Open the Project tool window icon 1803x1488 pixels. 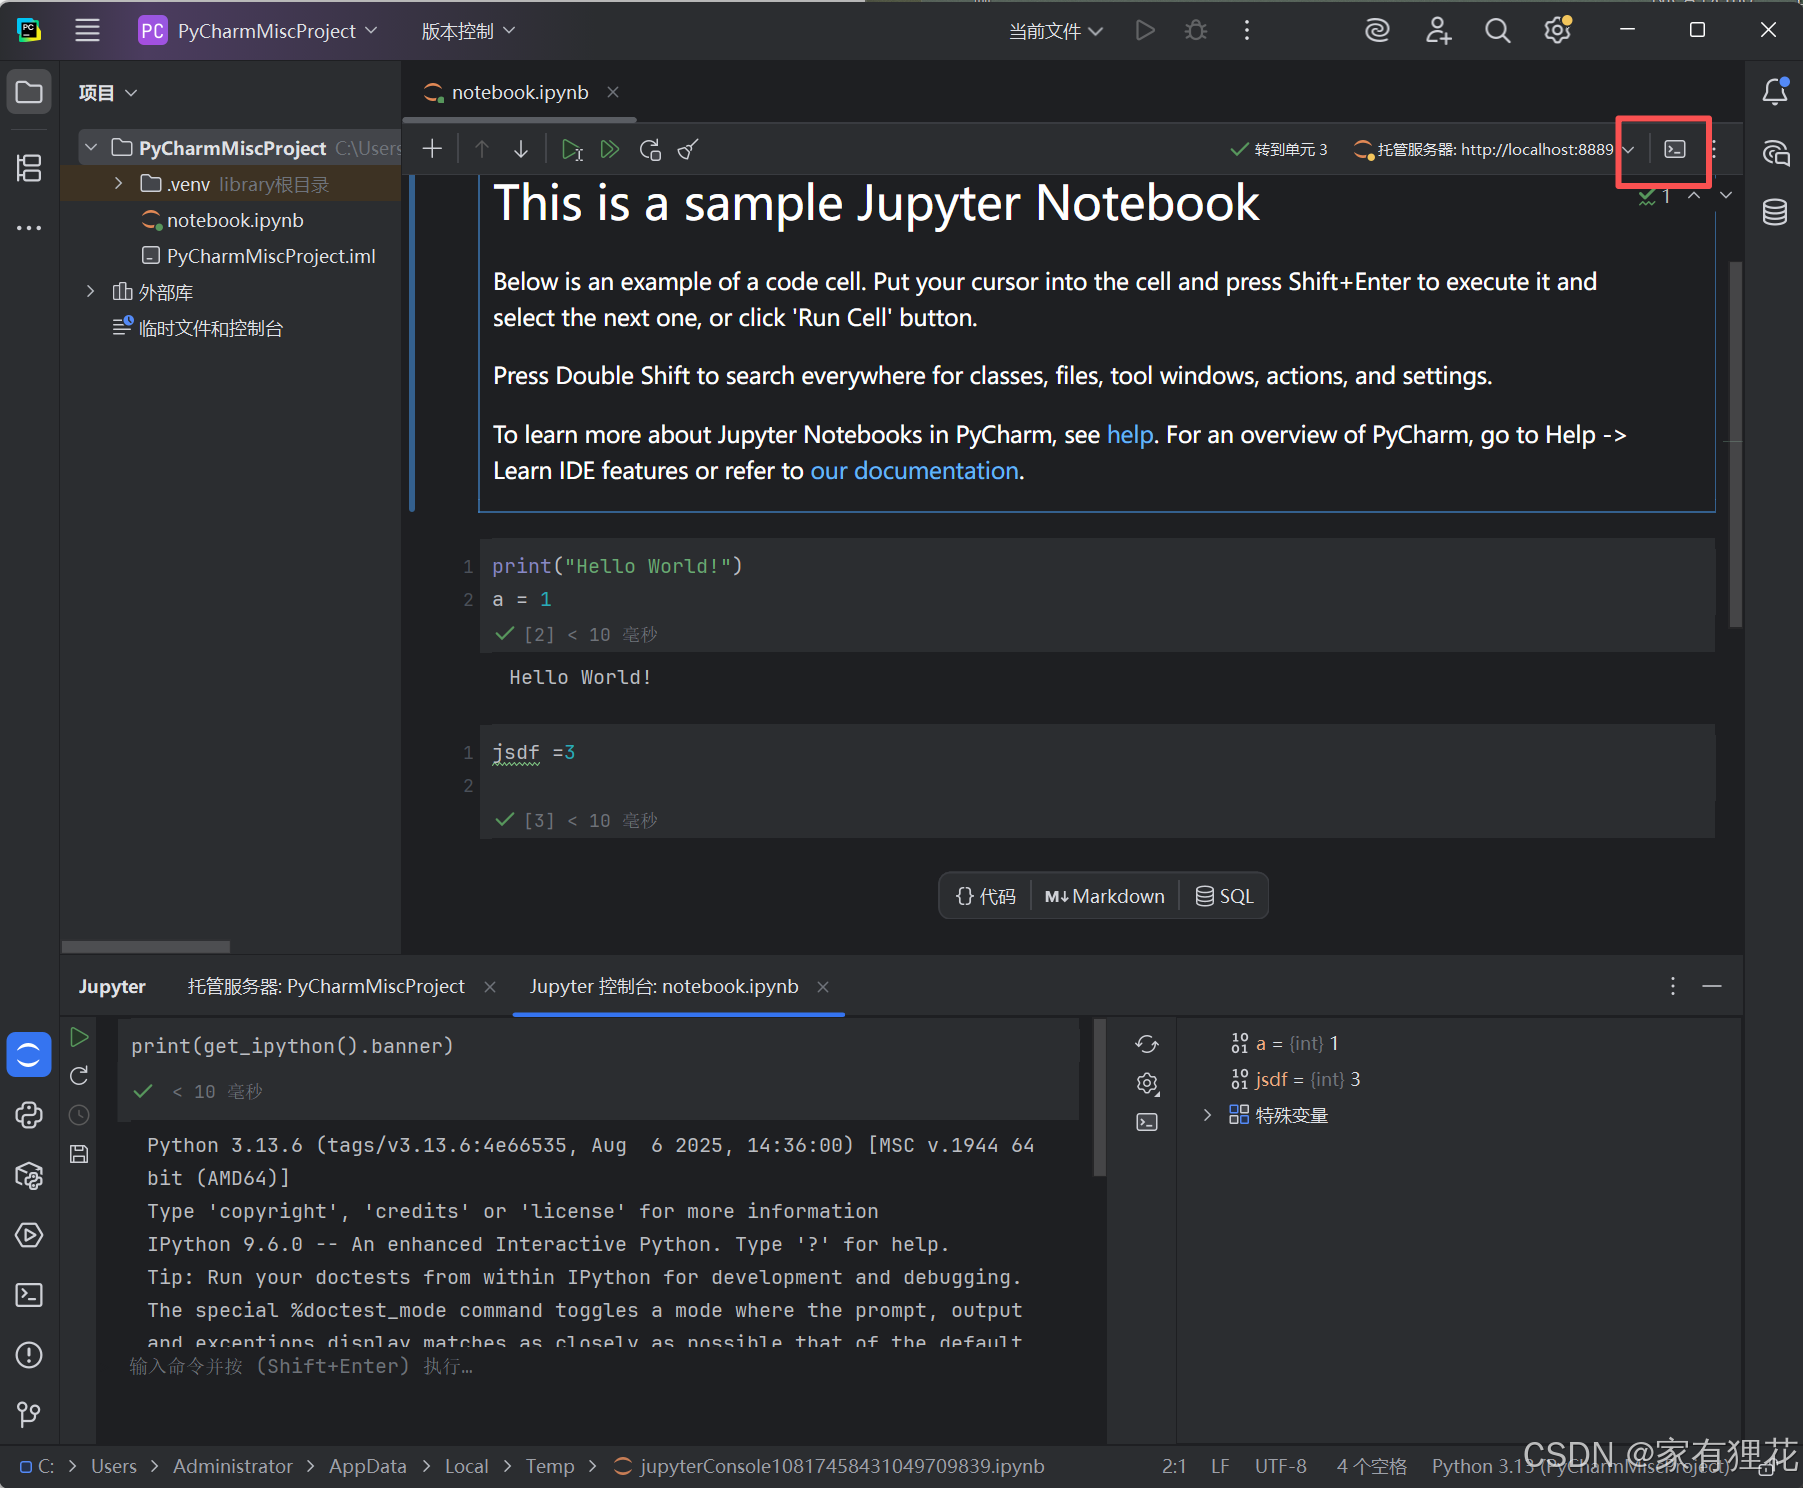click(29, 93)
